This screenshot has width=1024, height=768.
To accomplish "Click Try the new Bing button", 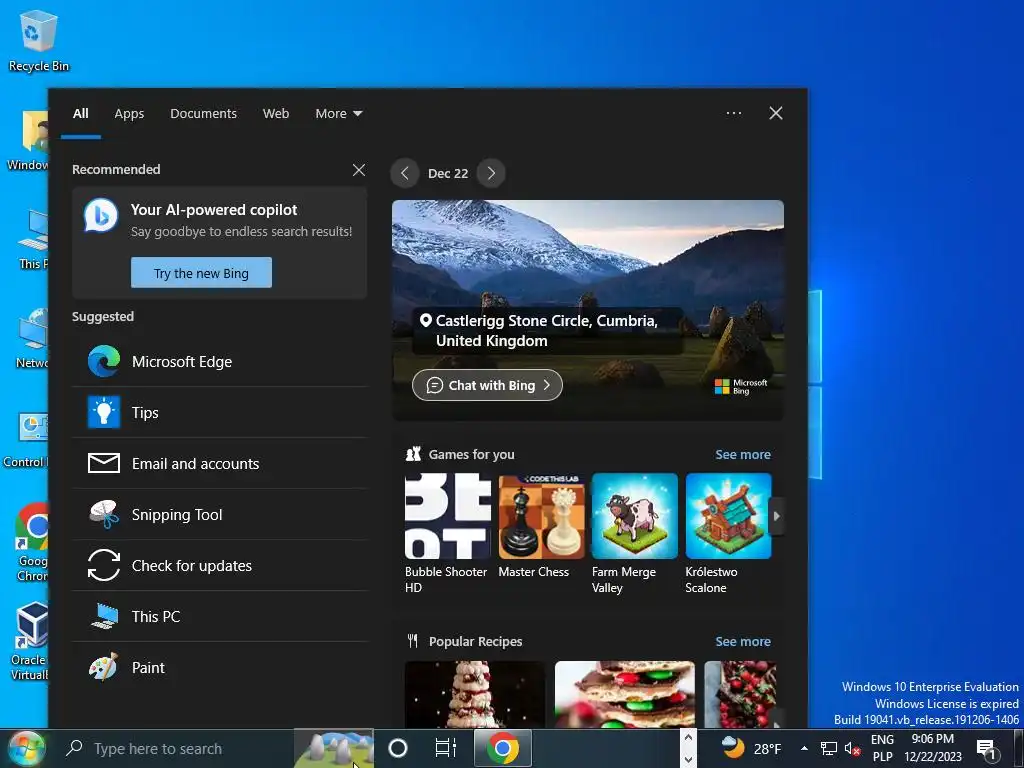I will click(201, 273).
